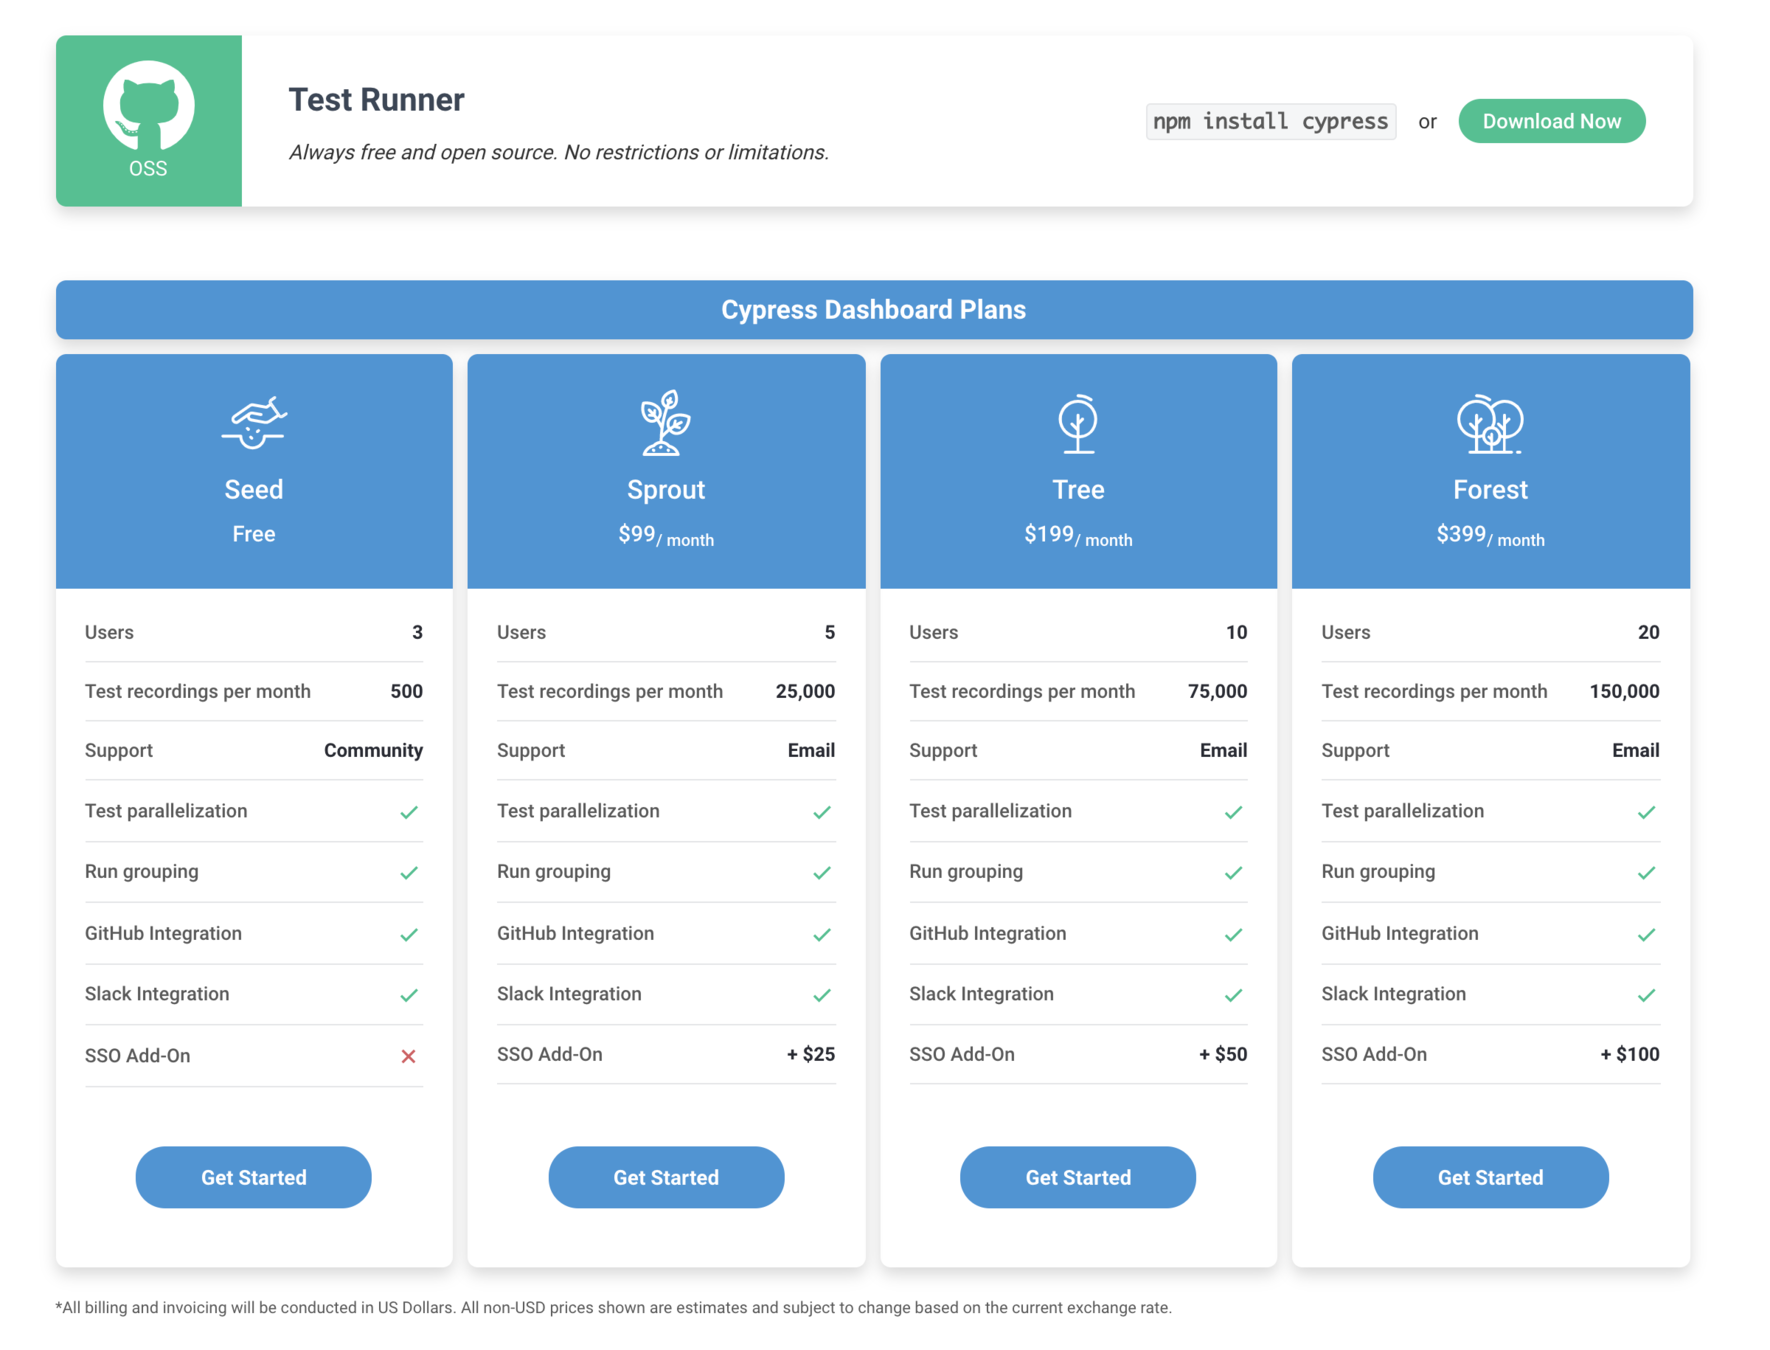Viewport: 1770px width, 1350px height.
Task: Click Seed's Test parallelization checkmark
Action: 409,812
